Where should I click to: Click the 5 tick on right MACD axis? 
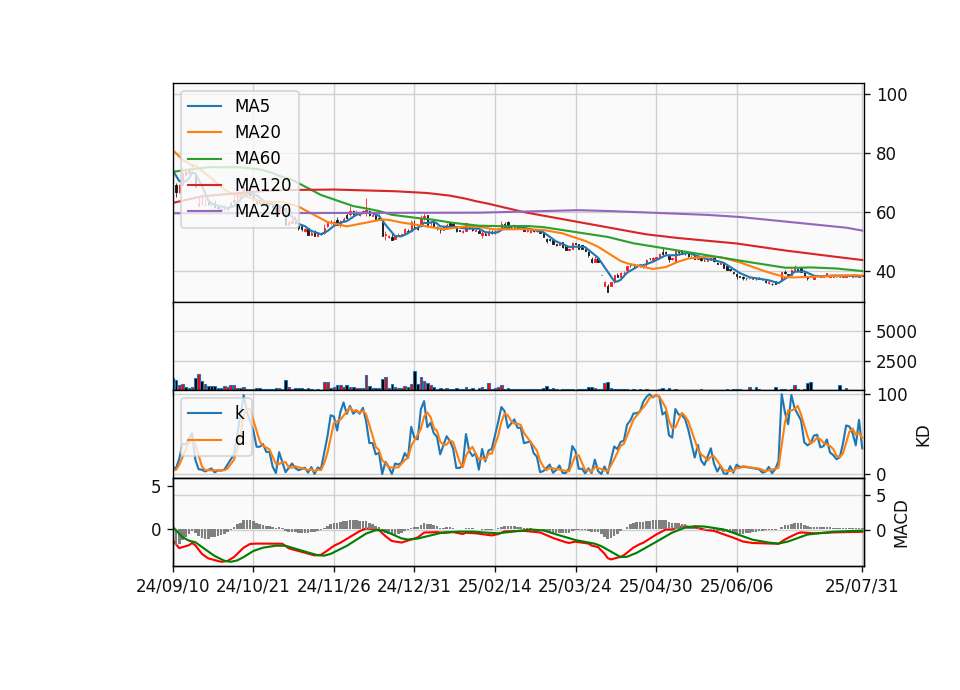[x=882, y=496]
